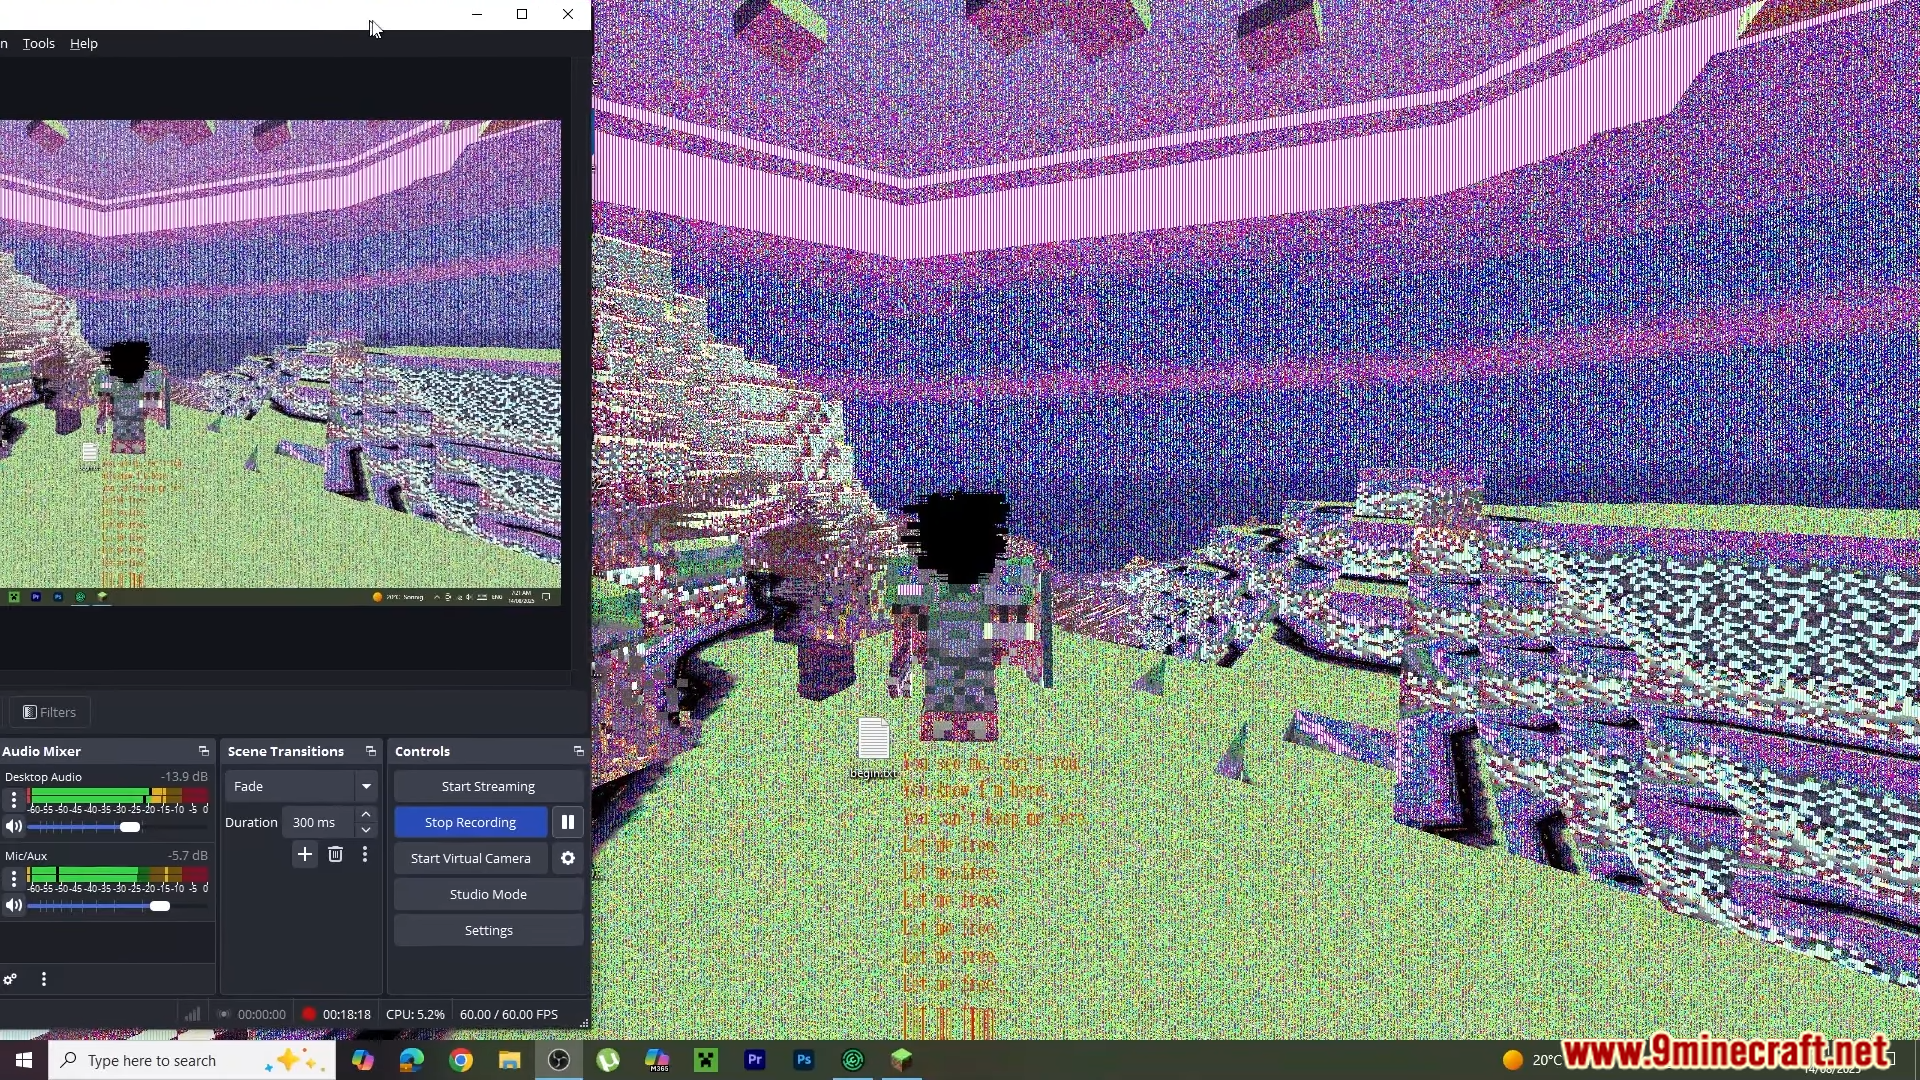Click Desktop Audio -13.9 dB level
Screen dimensions: 1920x1080
point(184,776)
